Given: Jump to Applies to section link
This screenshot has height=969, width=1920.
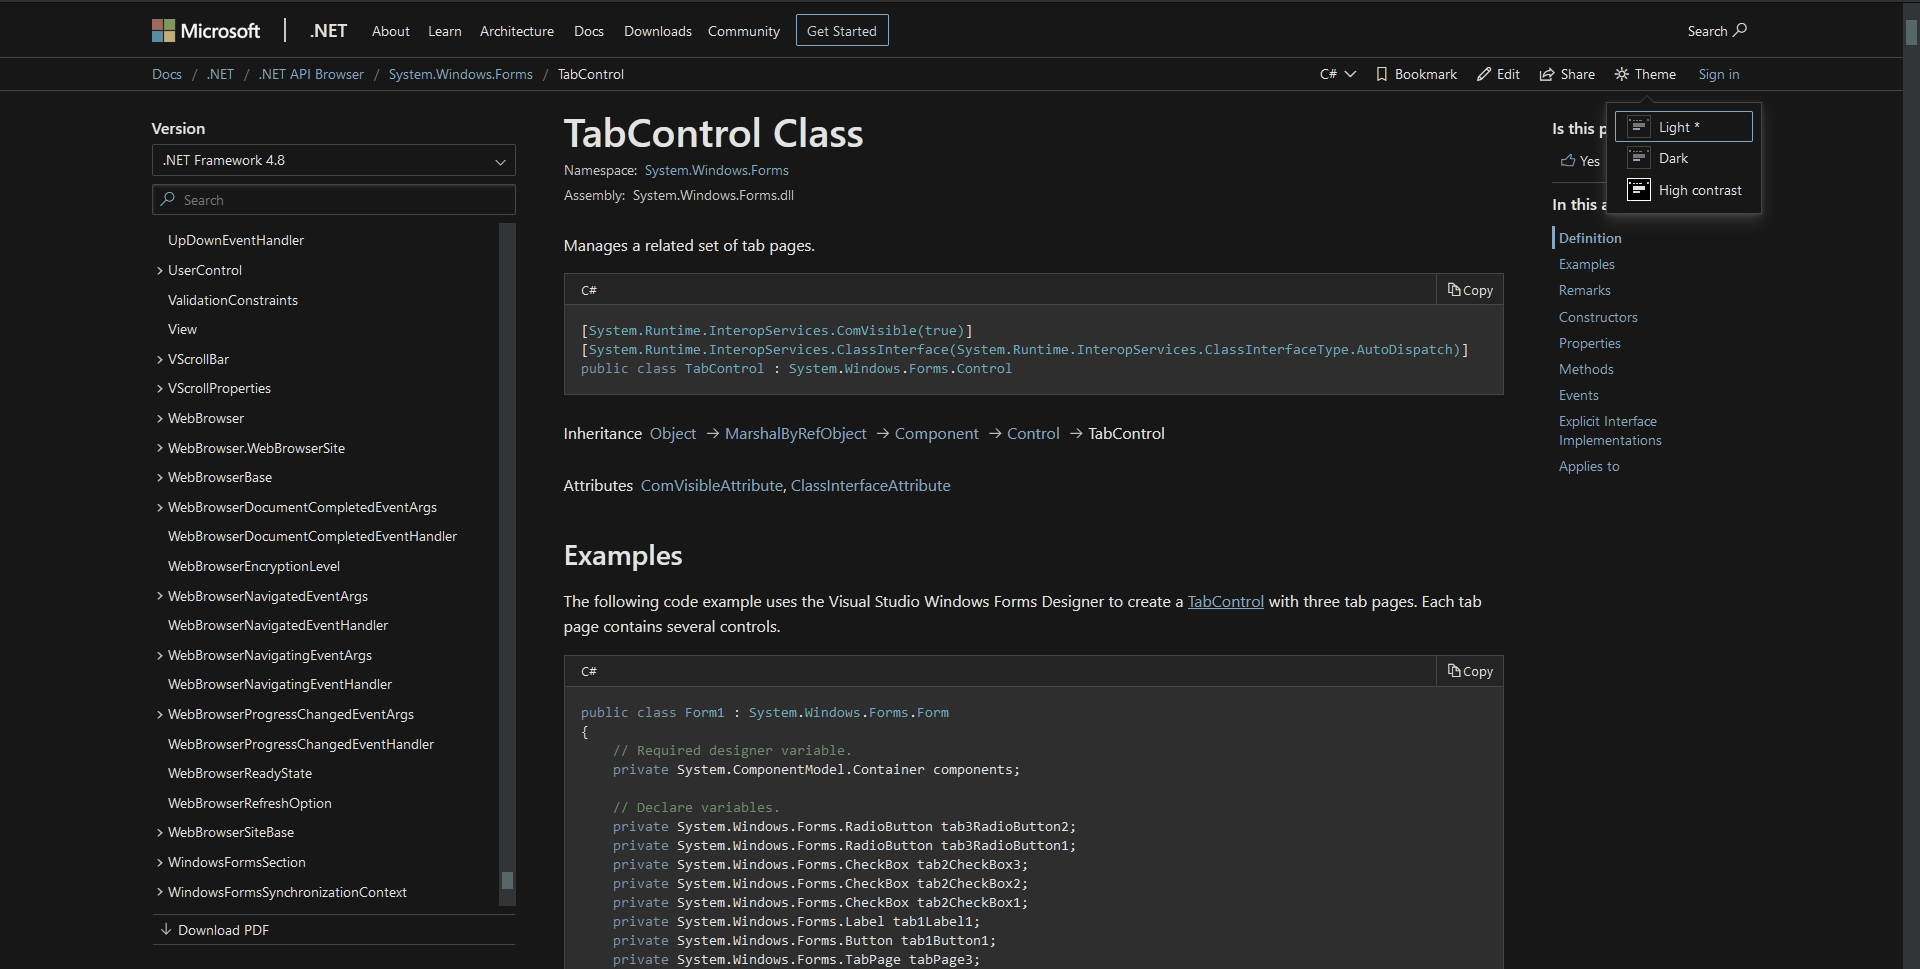Looking at the screenshot, I should pos(1589,466).
